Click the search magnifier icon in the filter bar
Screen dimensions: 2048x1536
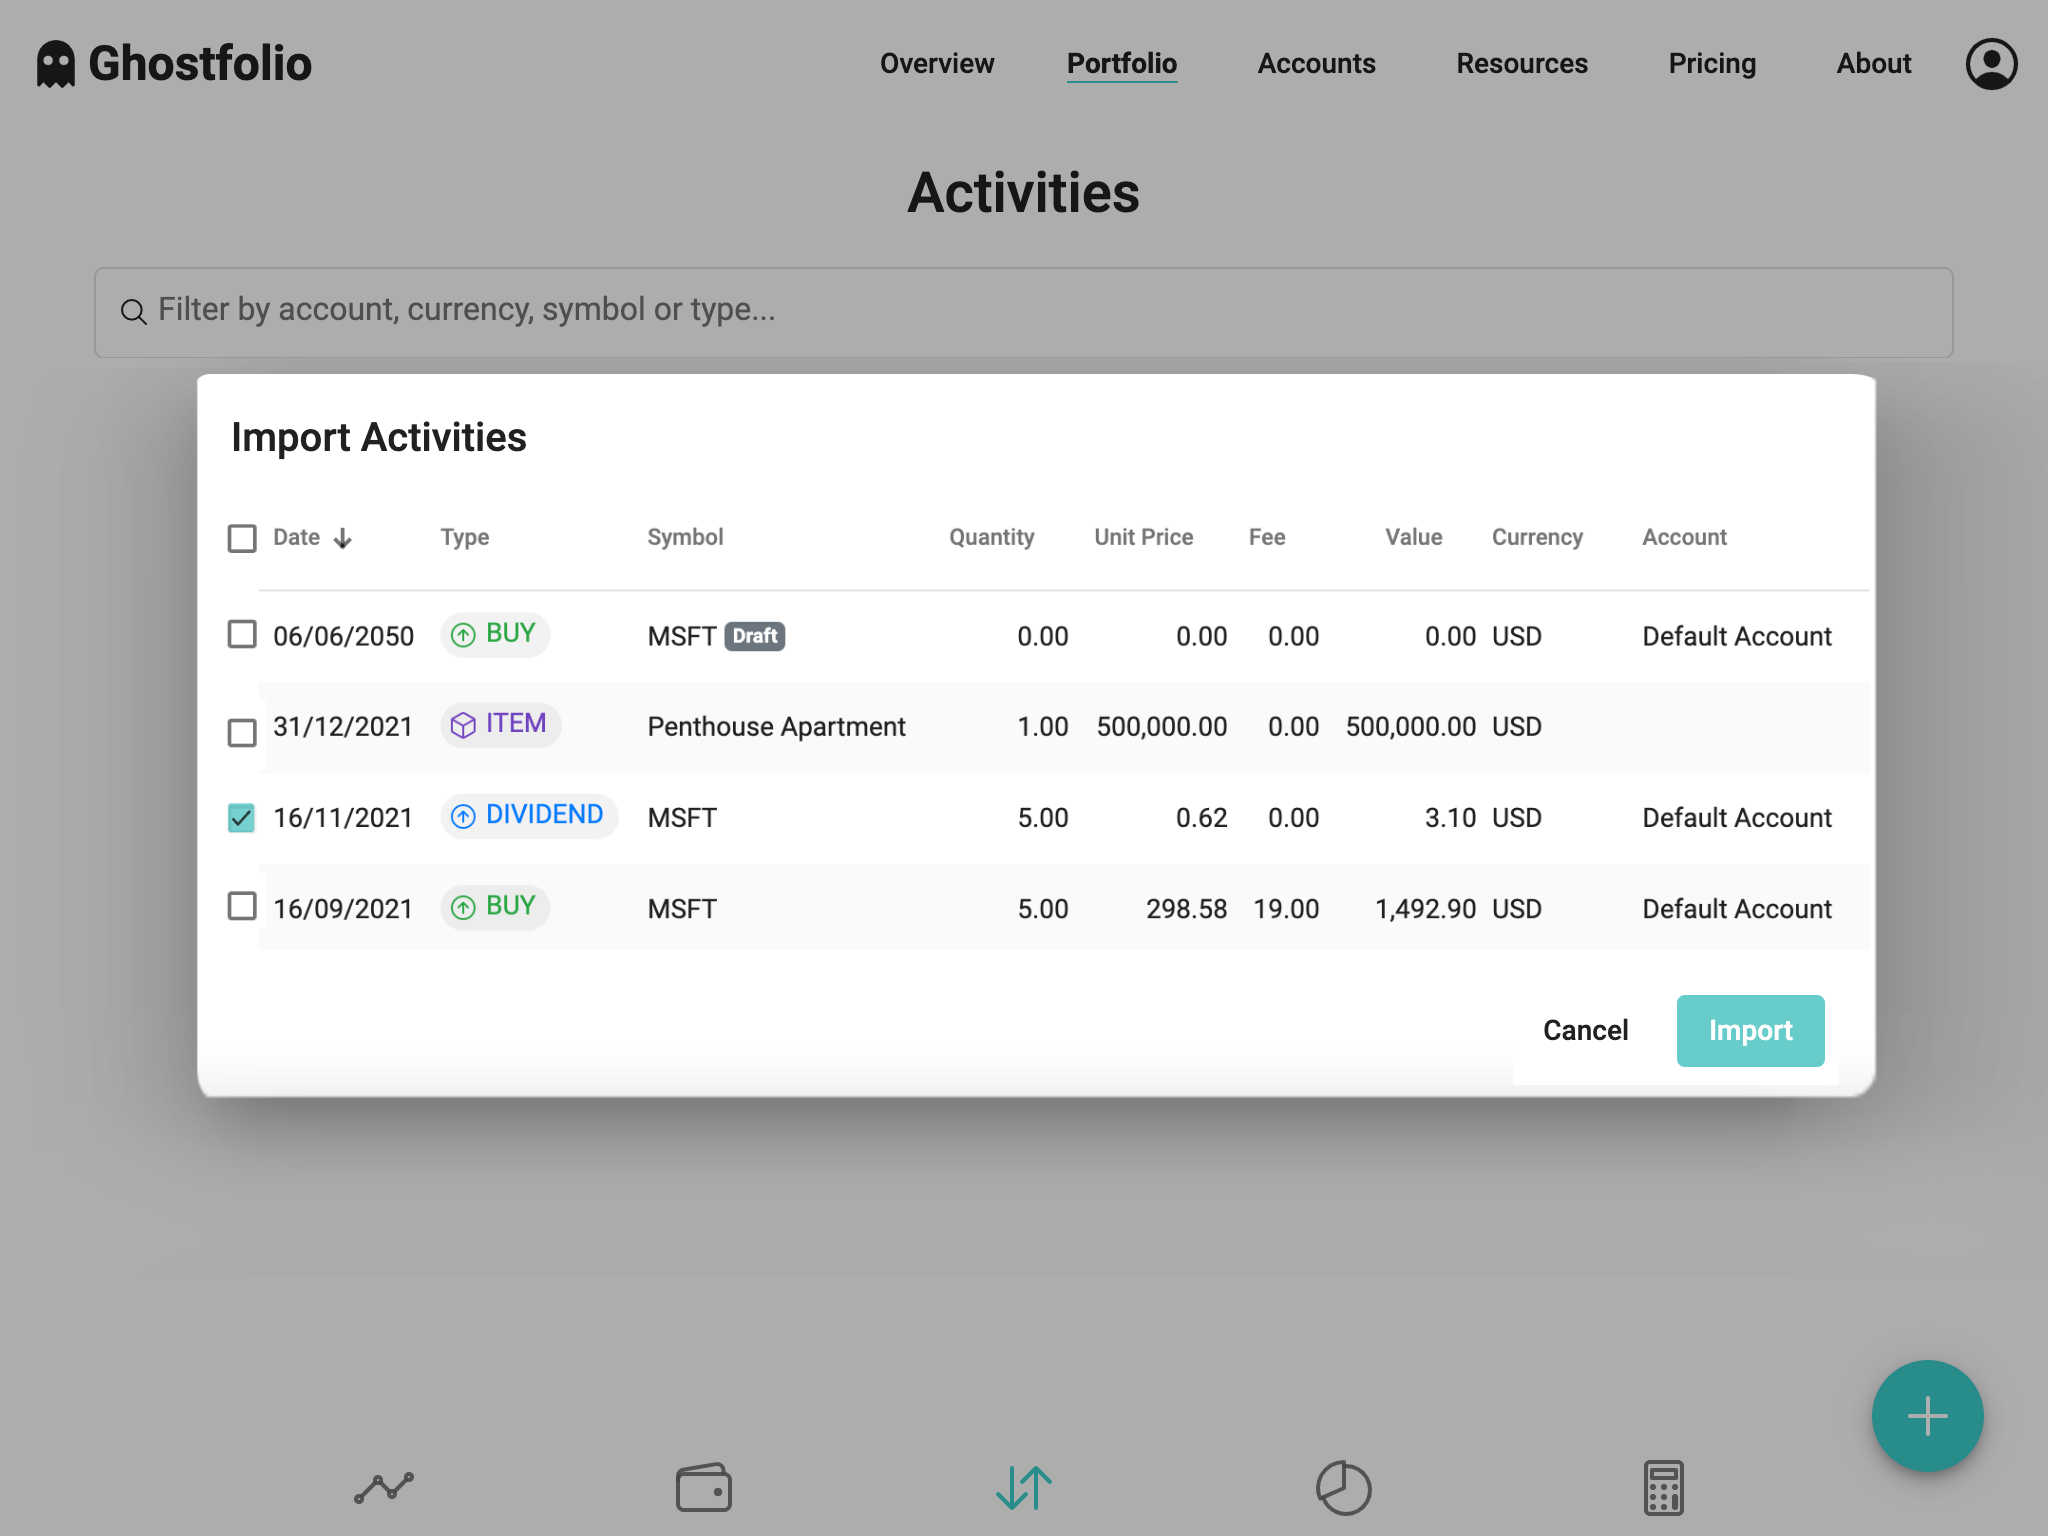pos(135,312)
